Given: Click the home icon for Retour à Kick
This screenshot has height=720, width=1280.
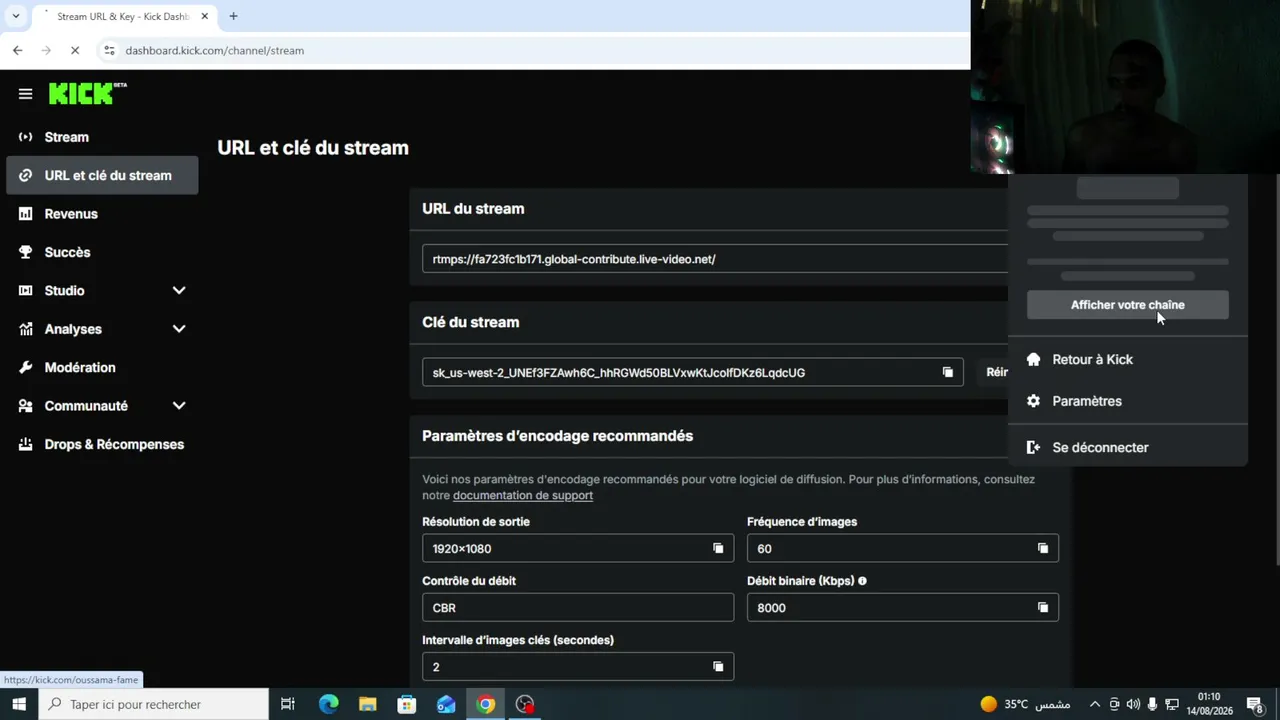Looking at the screenshot, I should pos(1033,360).
